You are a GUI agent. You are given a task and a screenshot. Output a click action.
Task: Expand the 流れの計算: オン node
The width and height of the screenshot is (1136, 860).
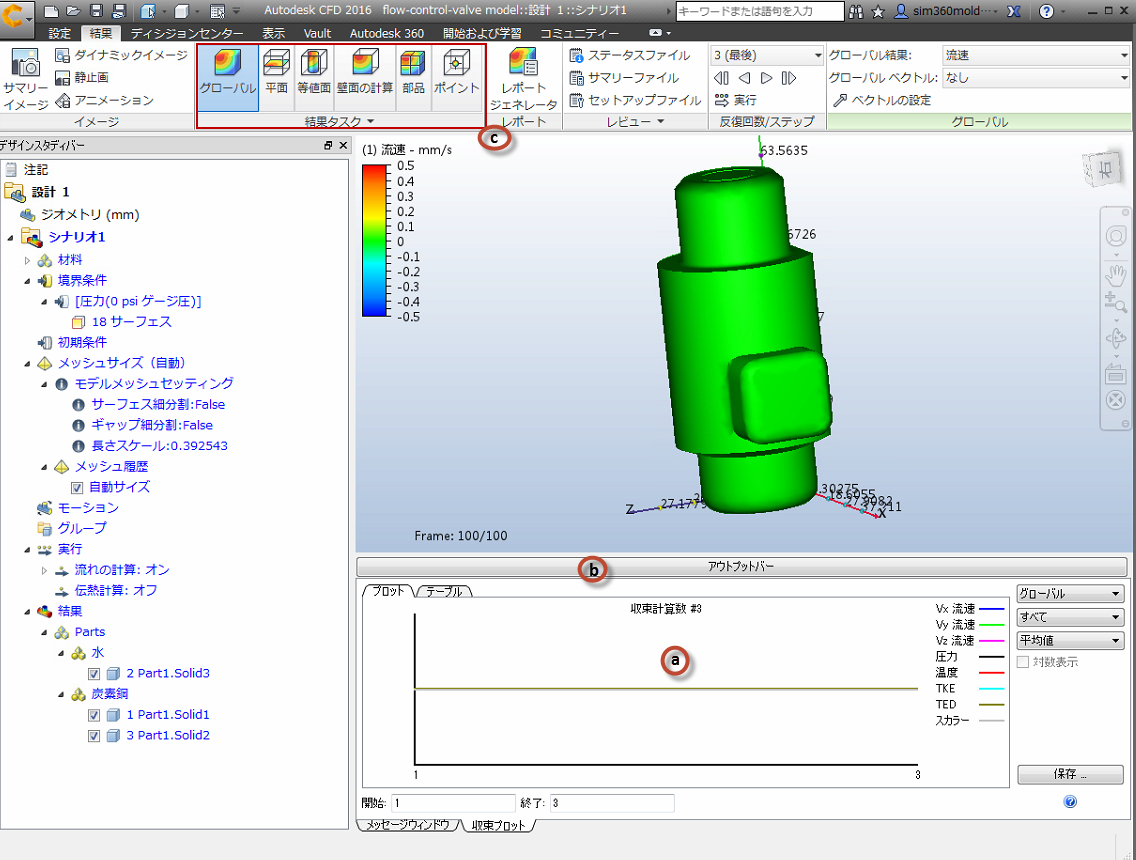(x=44, y=571)
